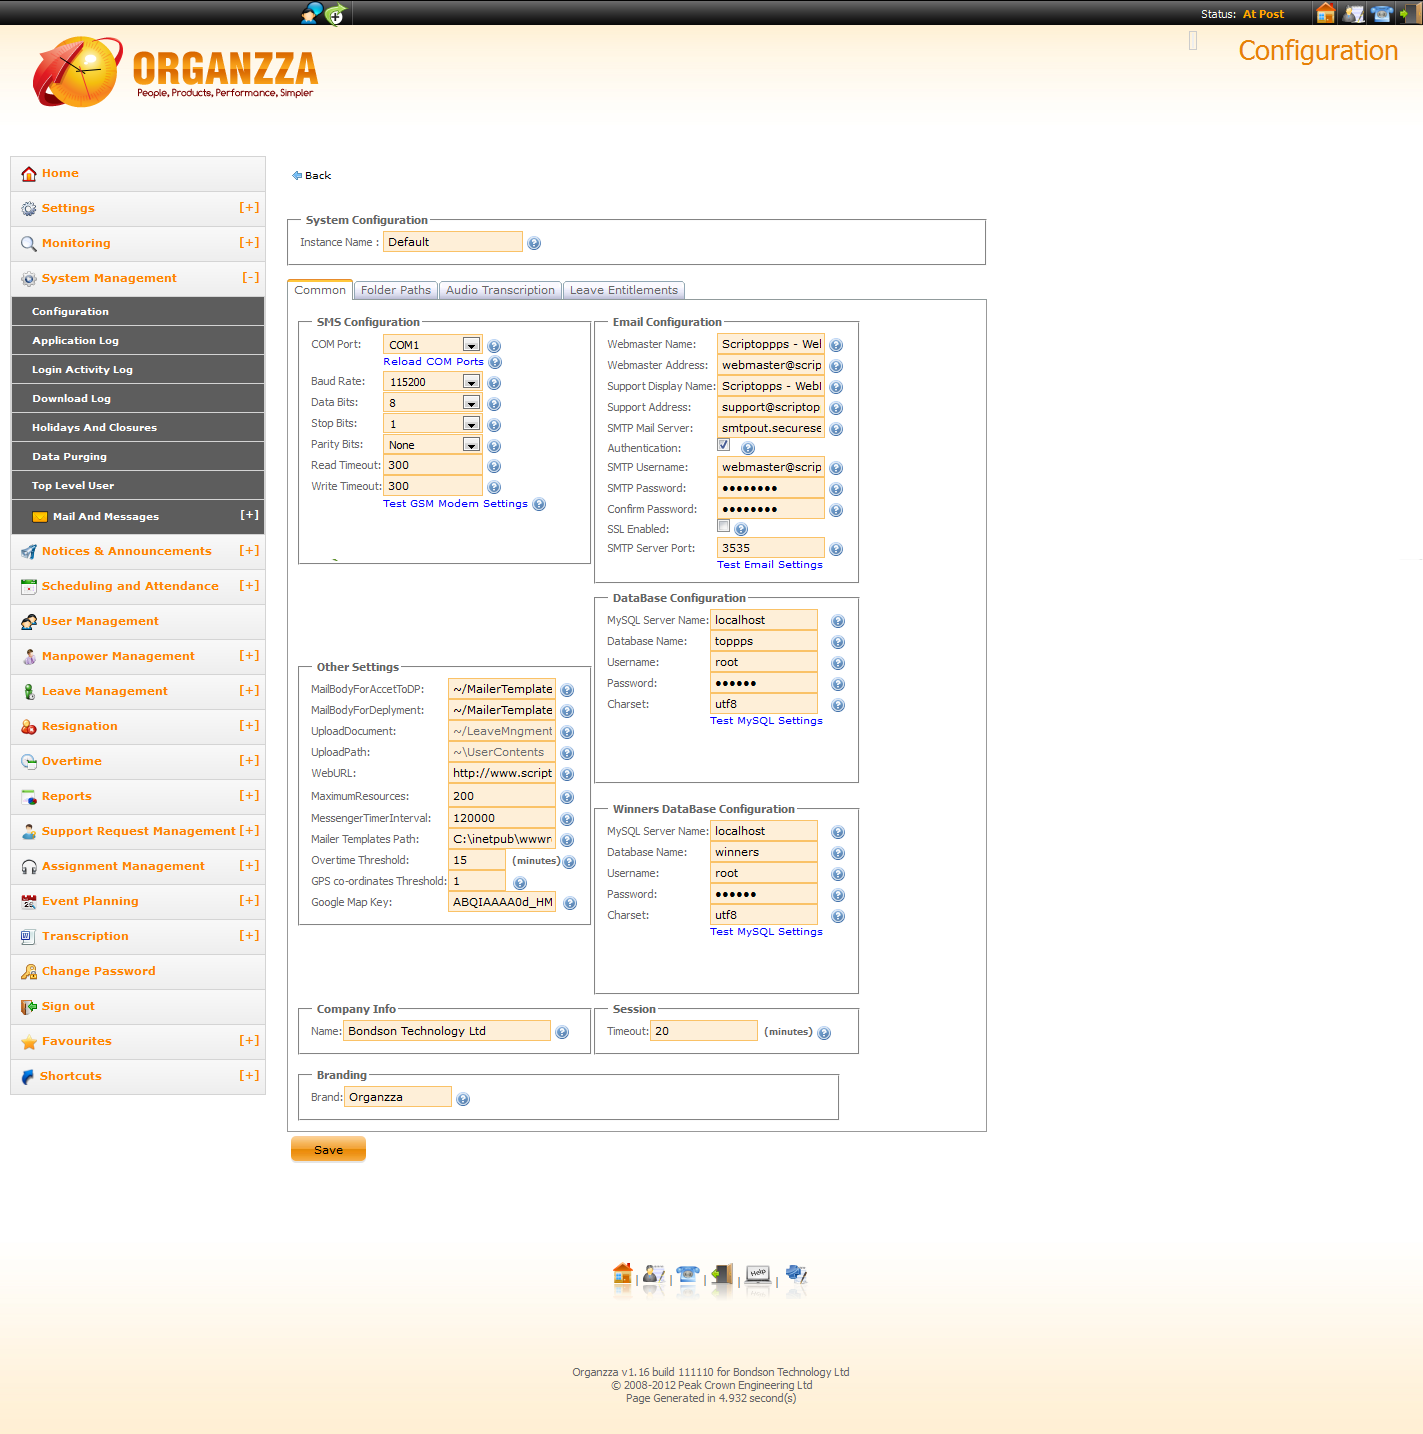
Task: Open Application Log in sidebar
Action: 138,341
